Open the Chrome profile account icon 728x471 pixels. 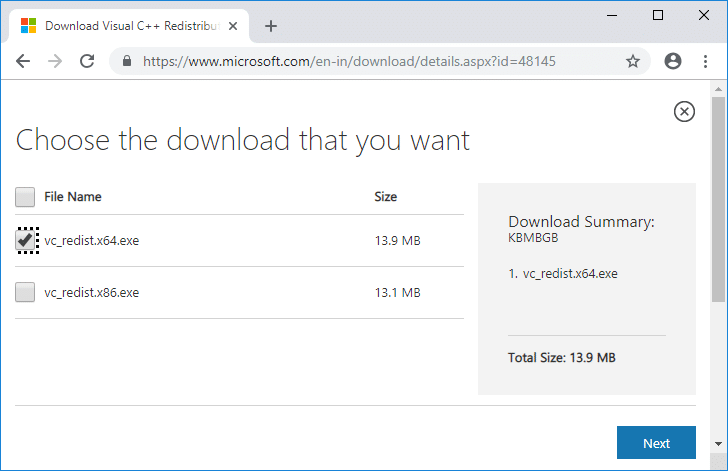click(673, 61)
